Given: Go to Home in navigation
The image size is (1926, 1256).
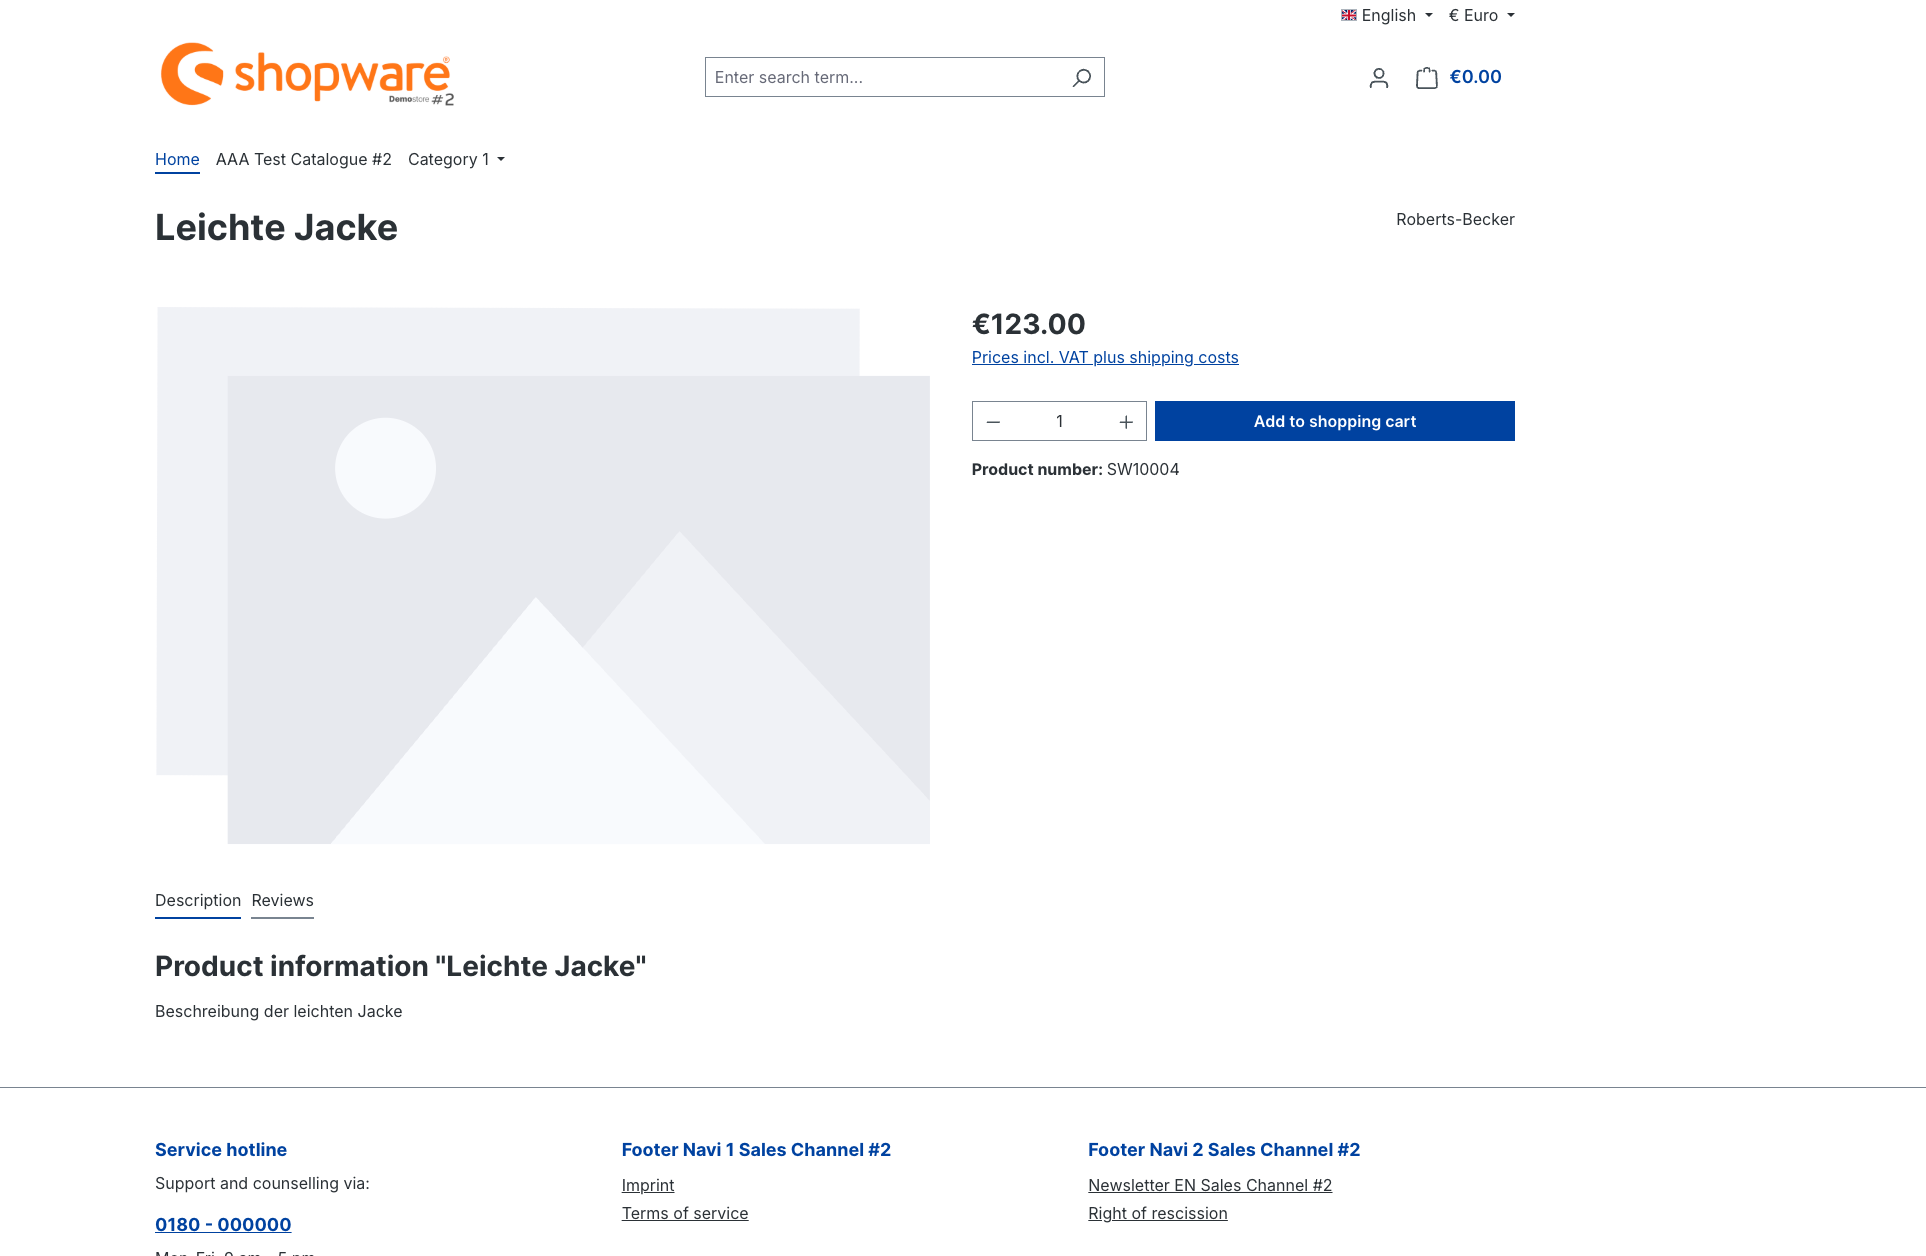Looking at the screenshot, I should [177, 159].
